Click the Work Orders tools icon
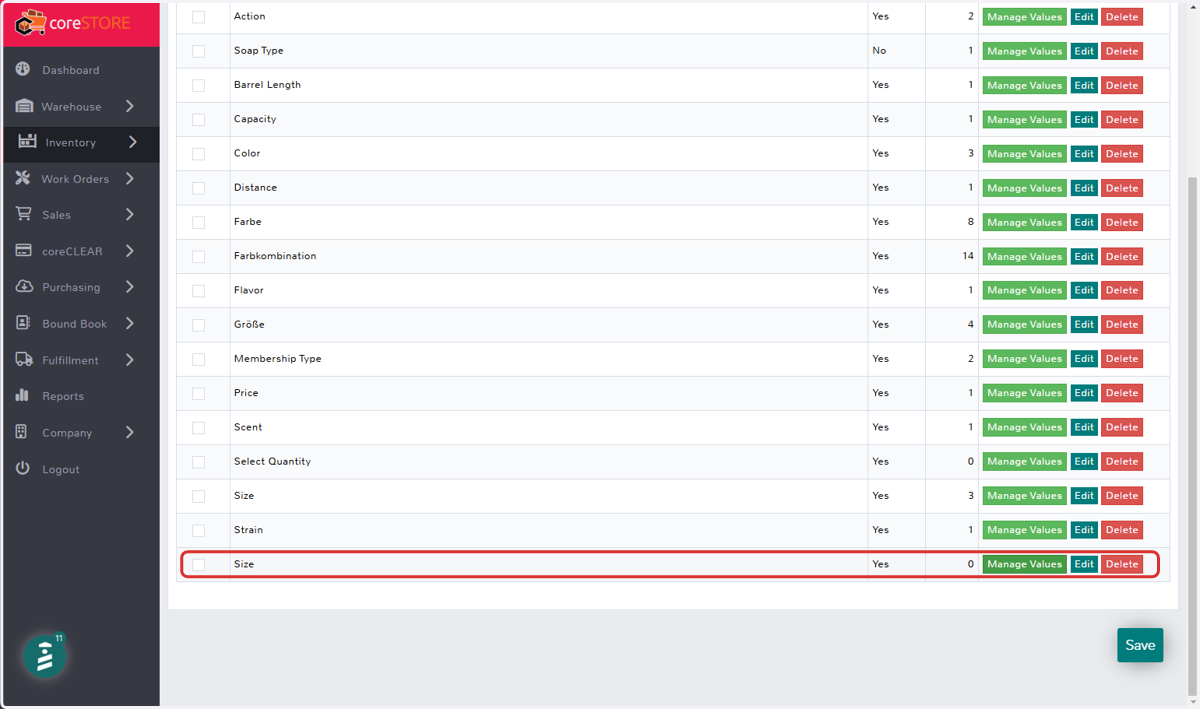 pyautogui.click(x=24, y=179)
